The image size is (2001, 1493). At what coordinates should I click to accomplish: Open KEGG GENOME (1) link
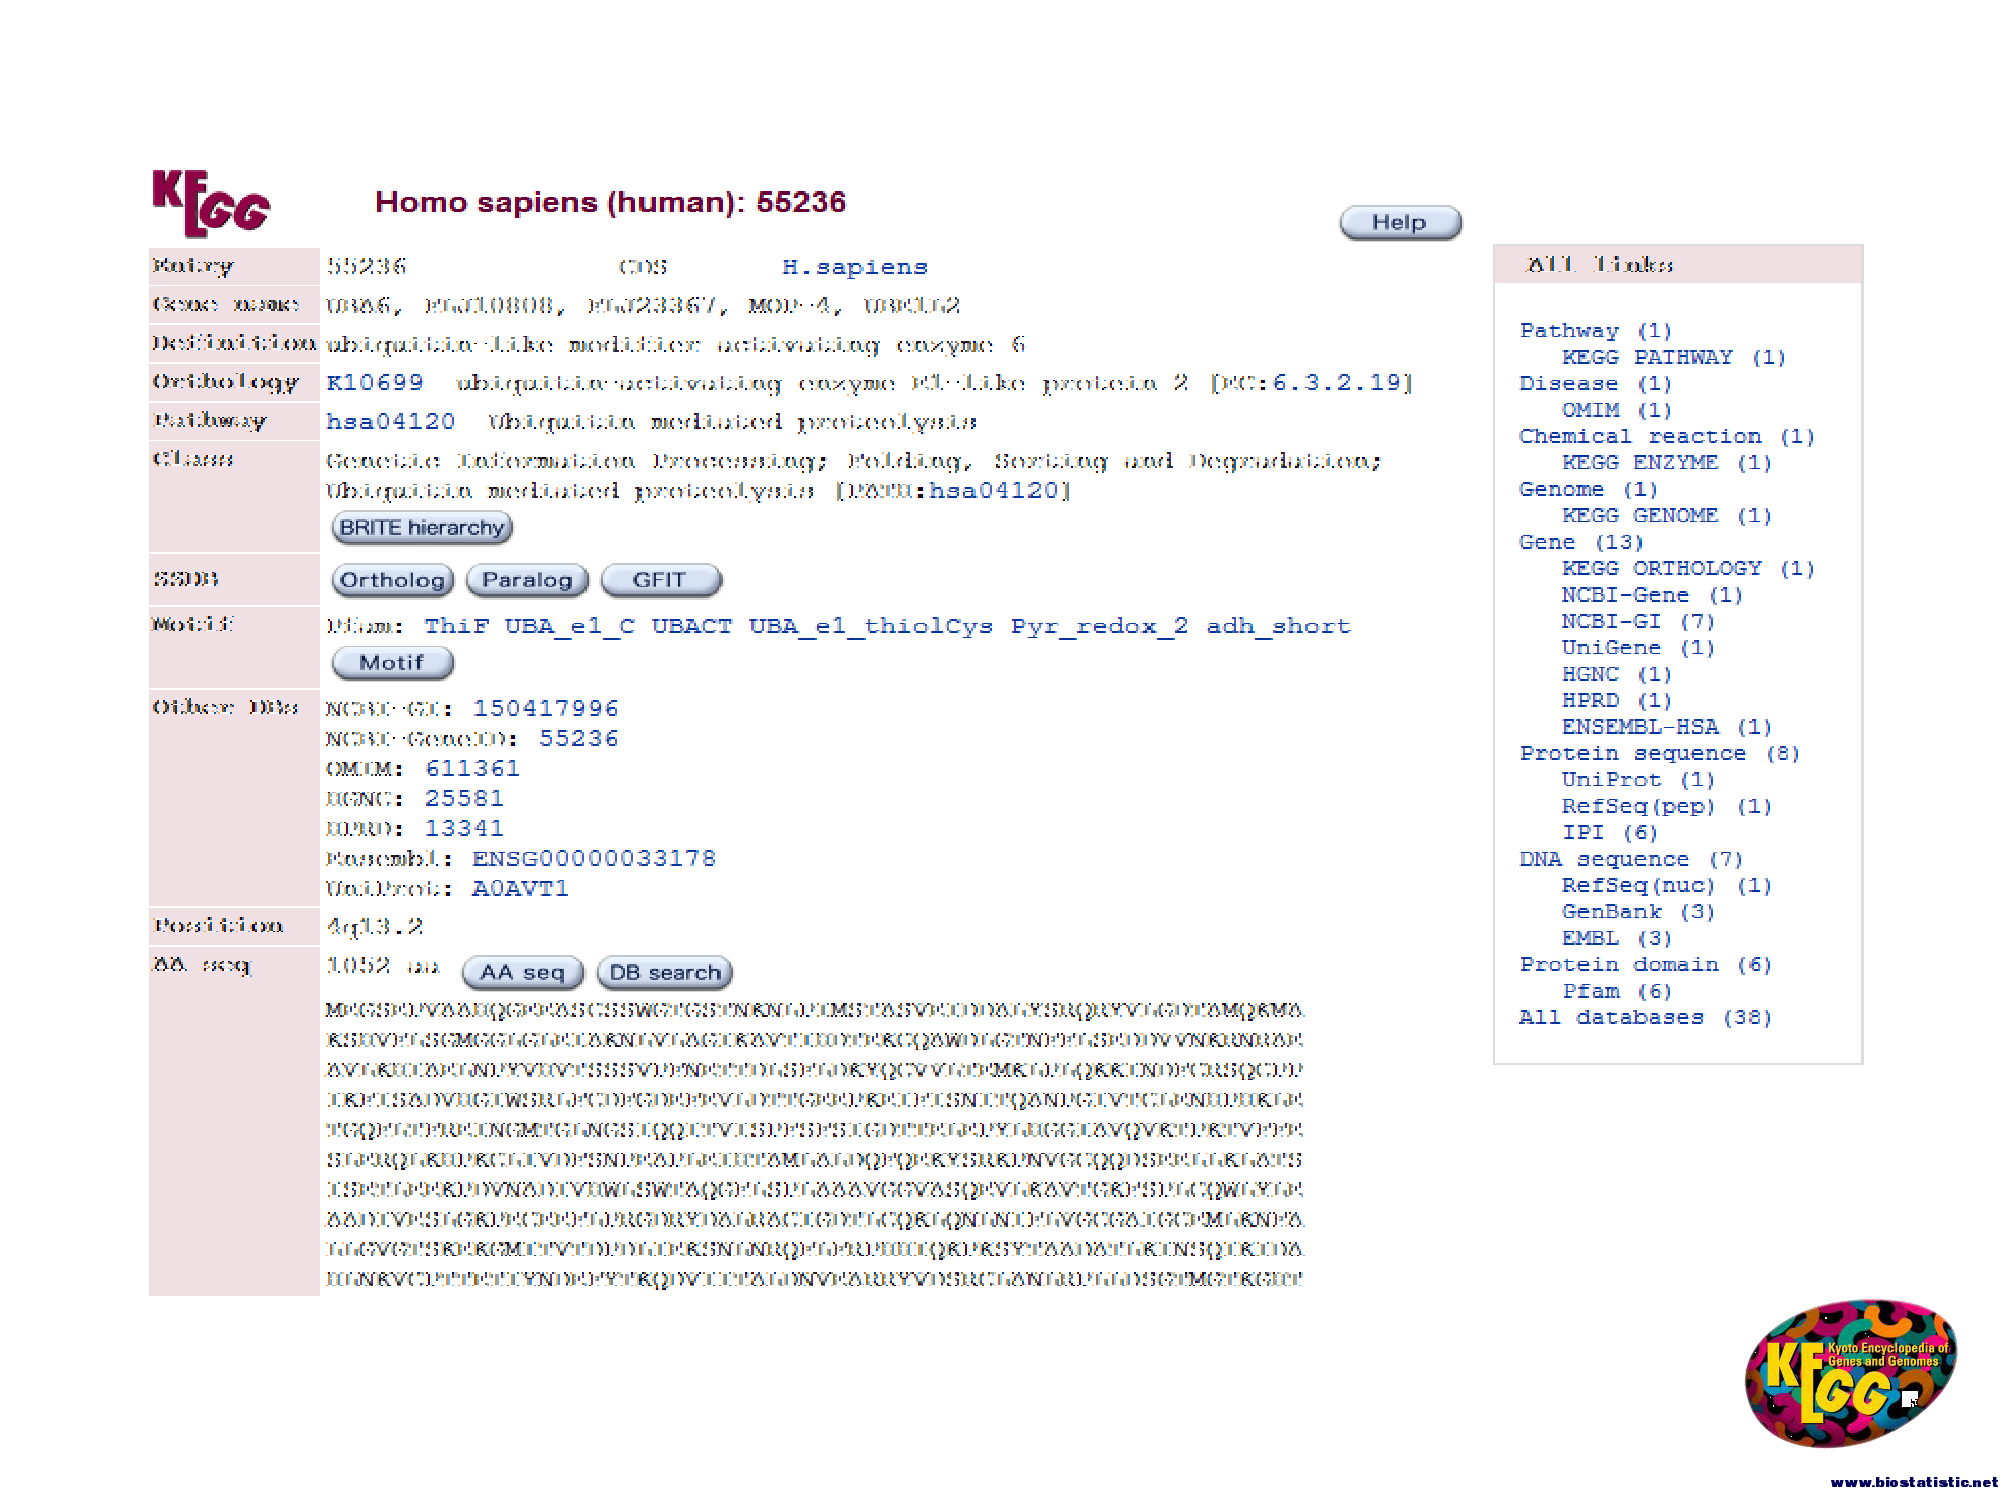pos(1667,516)
